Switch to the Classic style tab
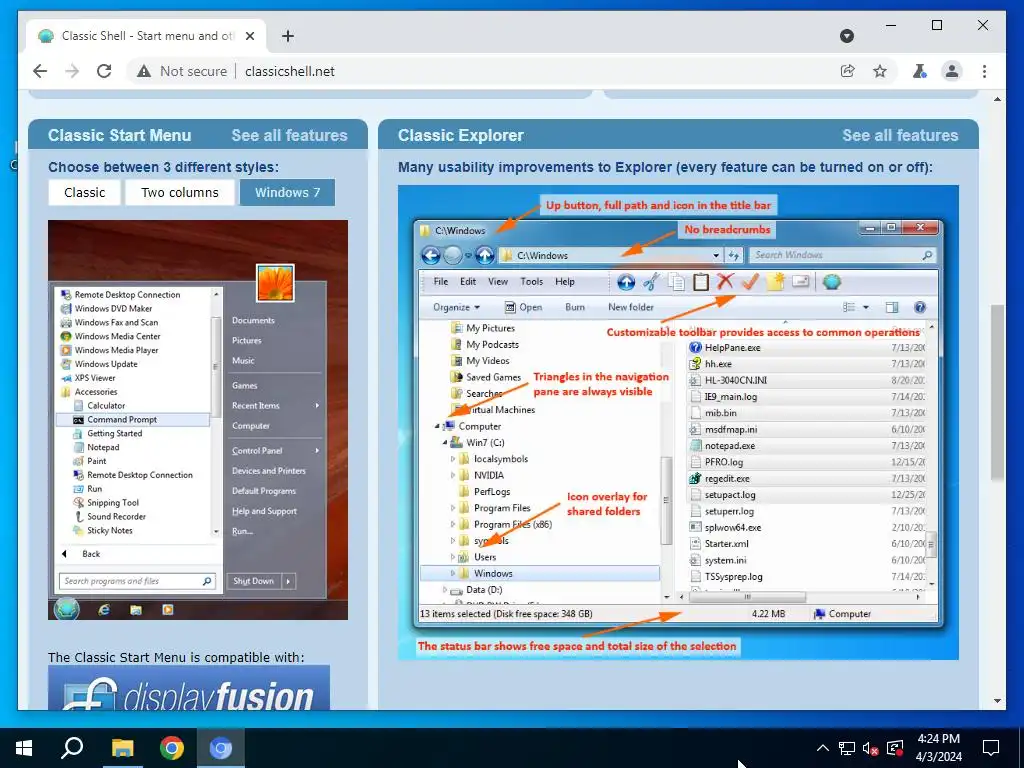Viewport: 1024px width, 768px height. coord(84,193)
